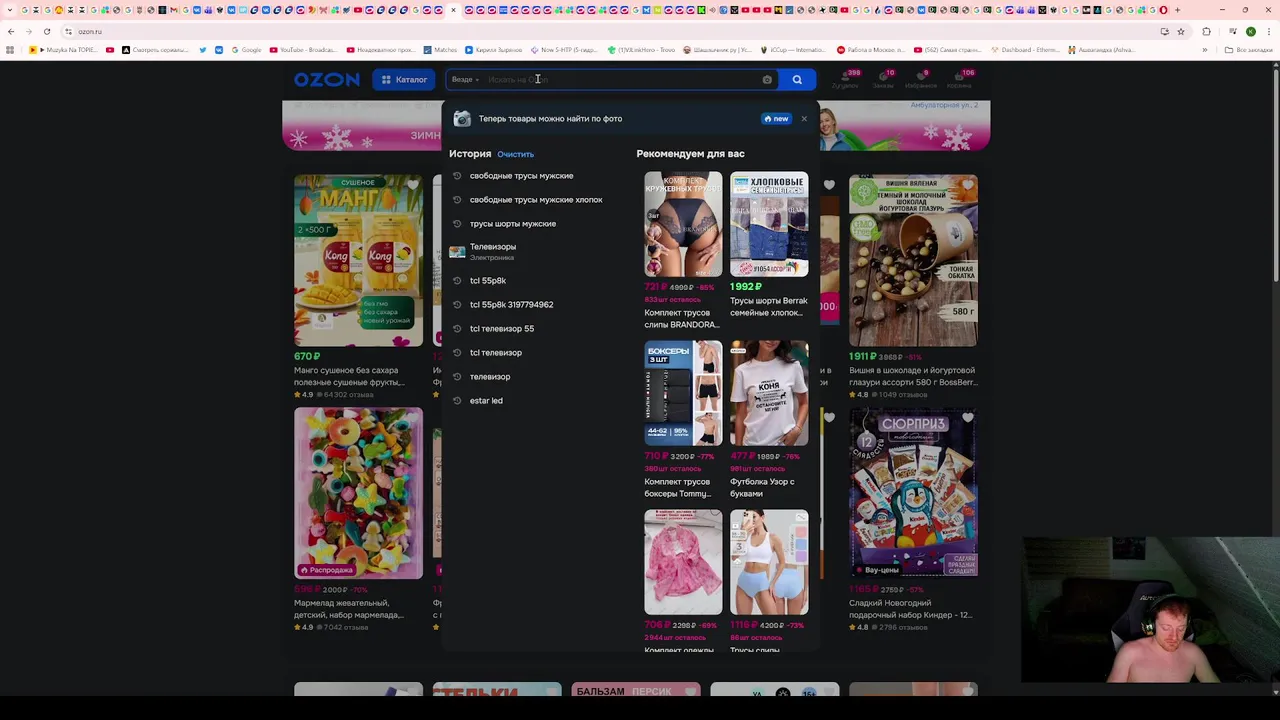This screenshot has height=720, width=1280.
Task: Select history item 'трусы шорты мужские'
Action: coord(512,224)
